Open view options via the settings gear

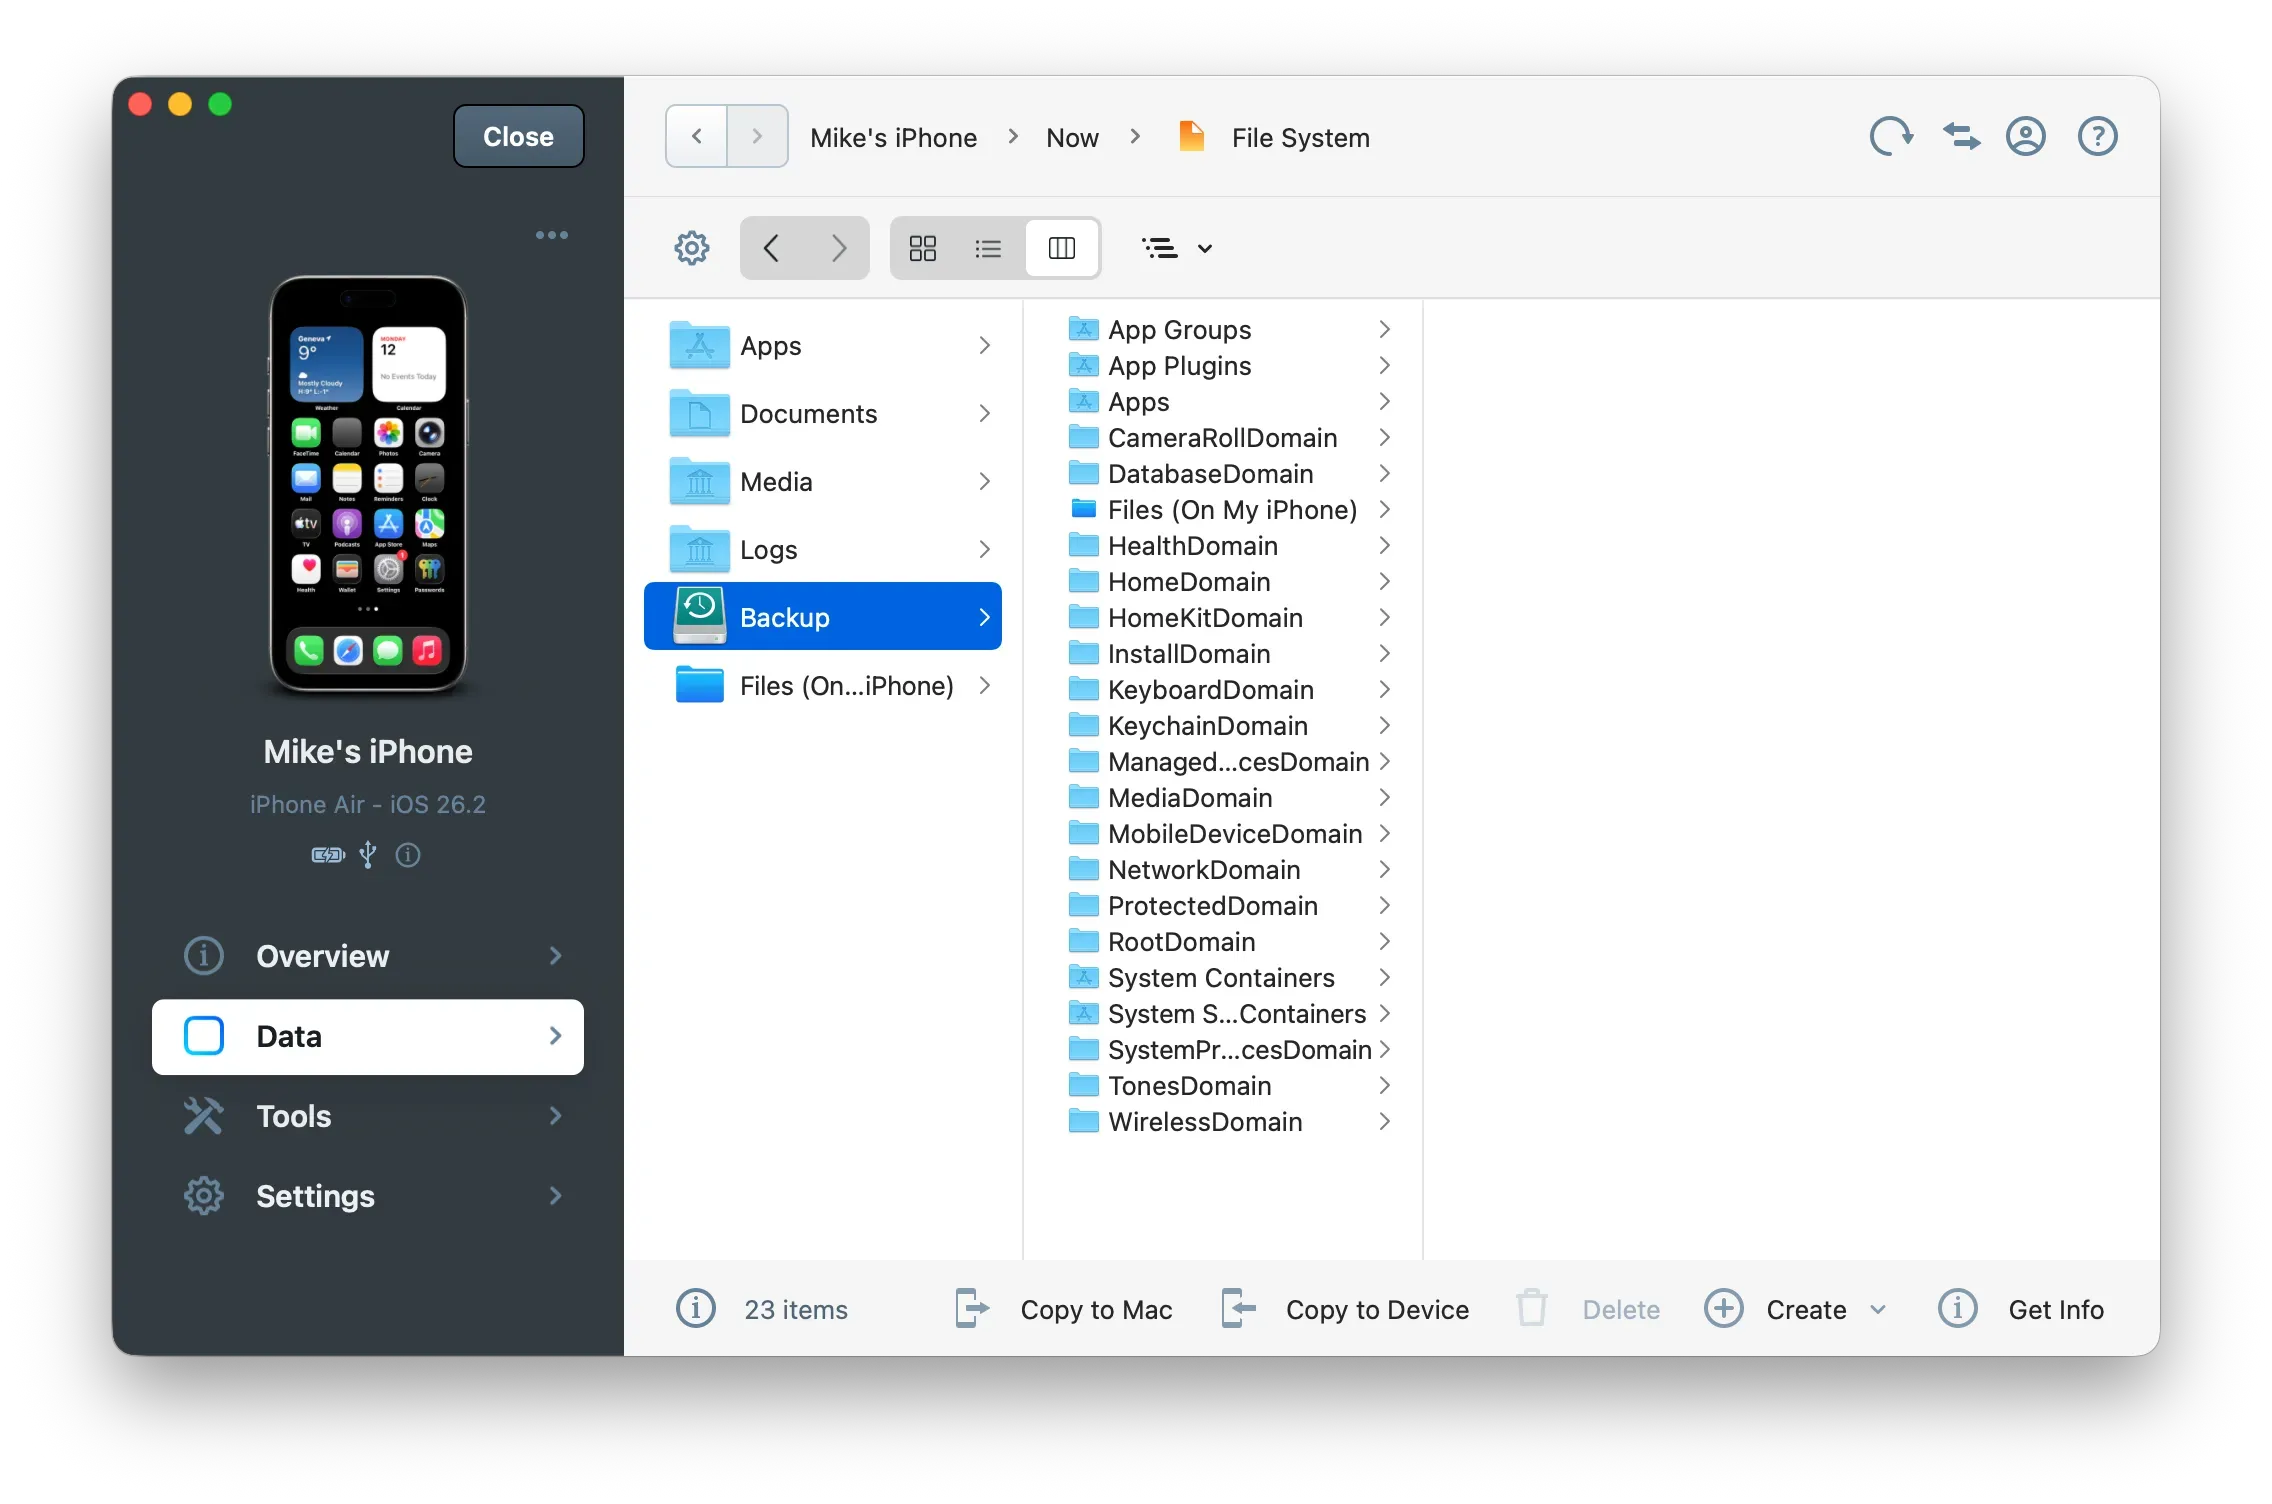(690, 247)
